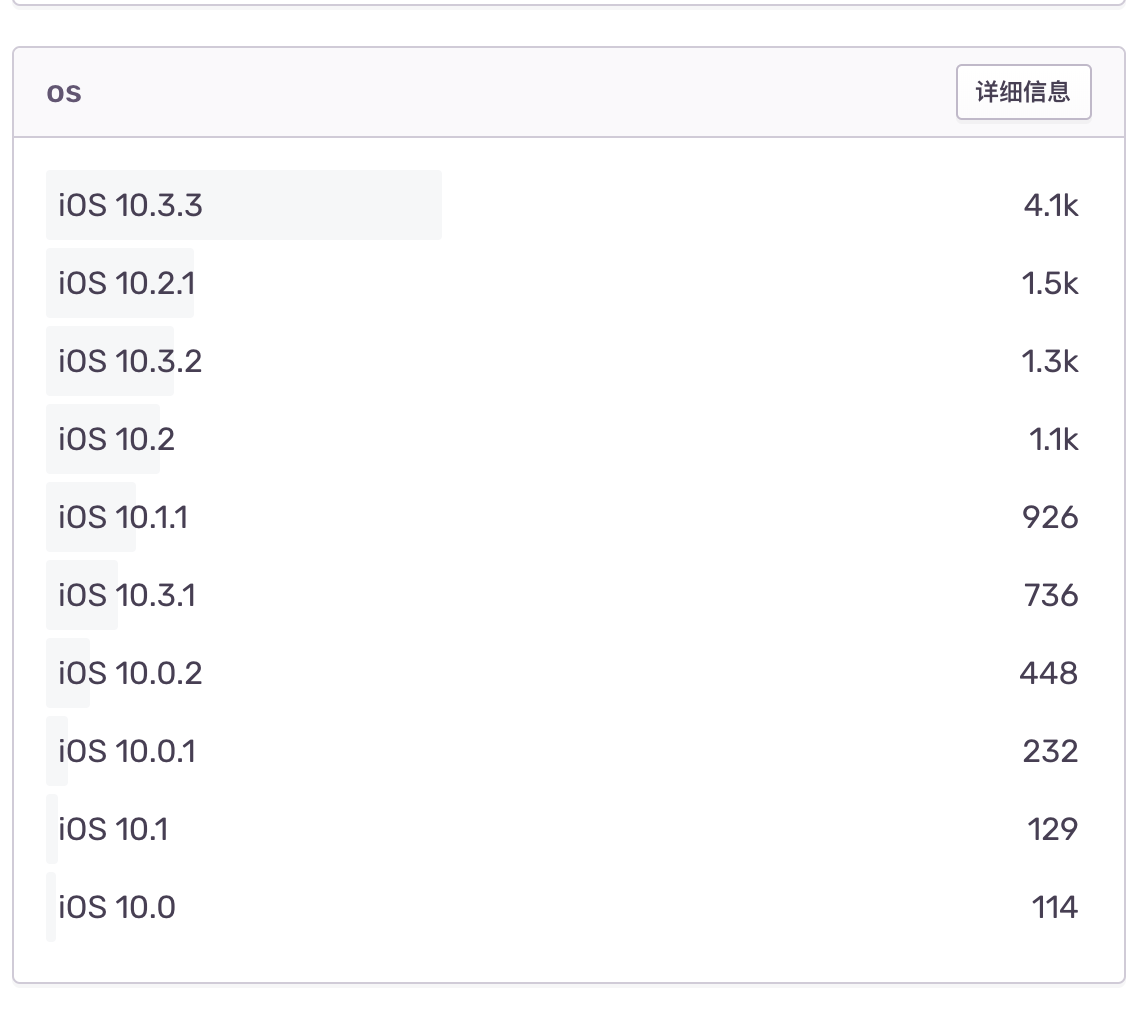Select the 736 count value
Screen dimensions: 1144x1010
pyautogui.click(x=1051, y=596)
